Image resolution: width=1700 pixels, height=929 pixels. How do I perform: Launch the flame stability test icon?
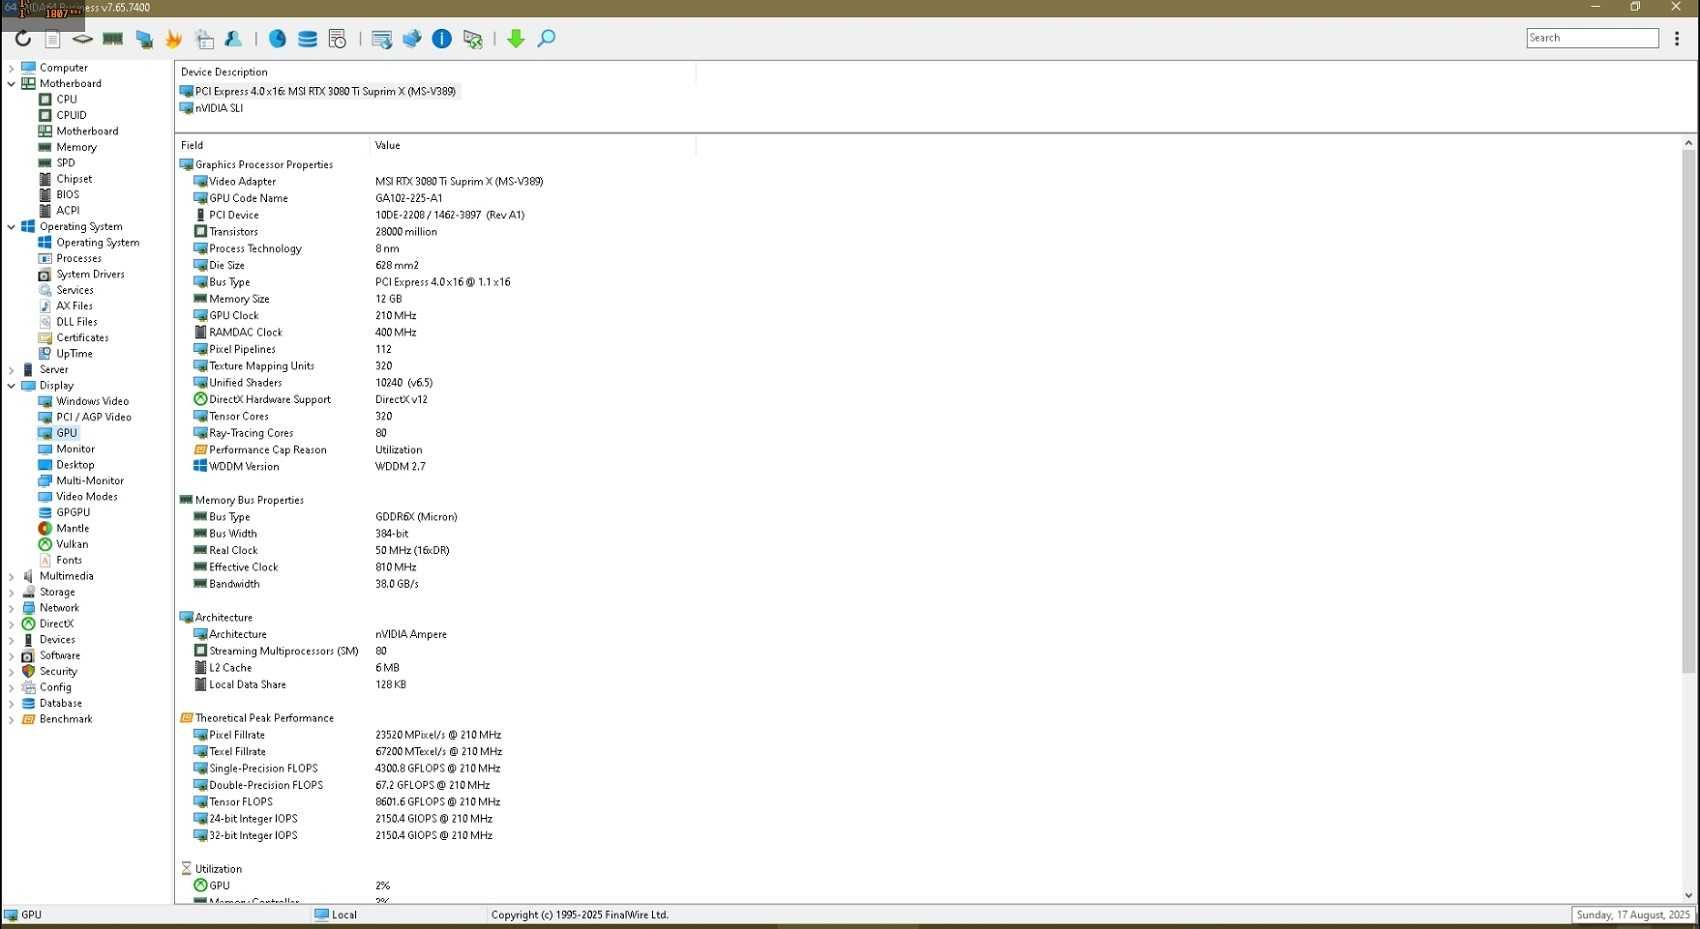coord(174,39)
